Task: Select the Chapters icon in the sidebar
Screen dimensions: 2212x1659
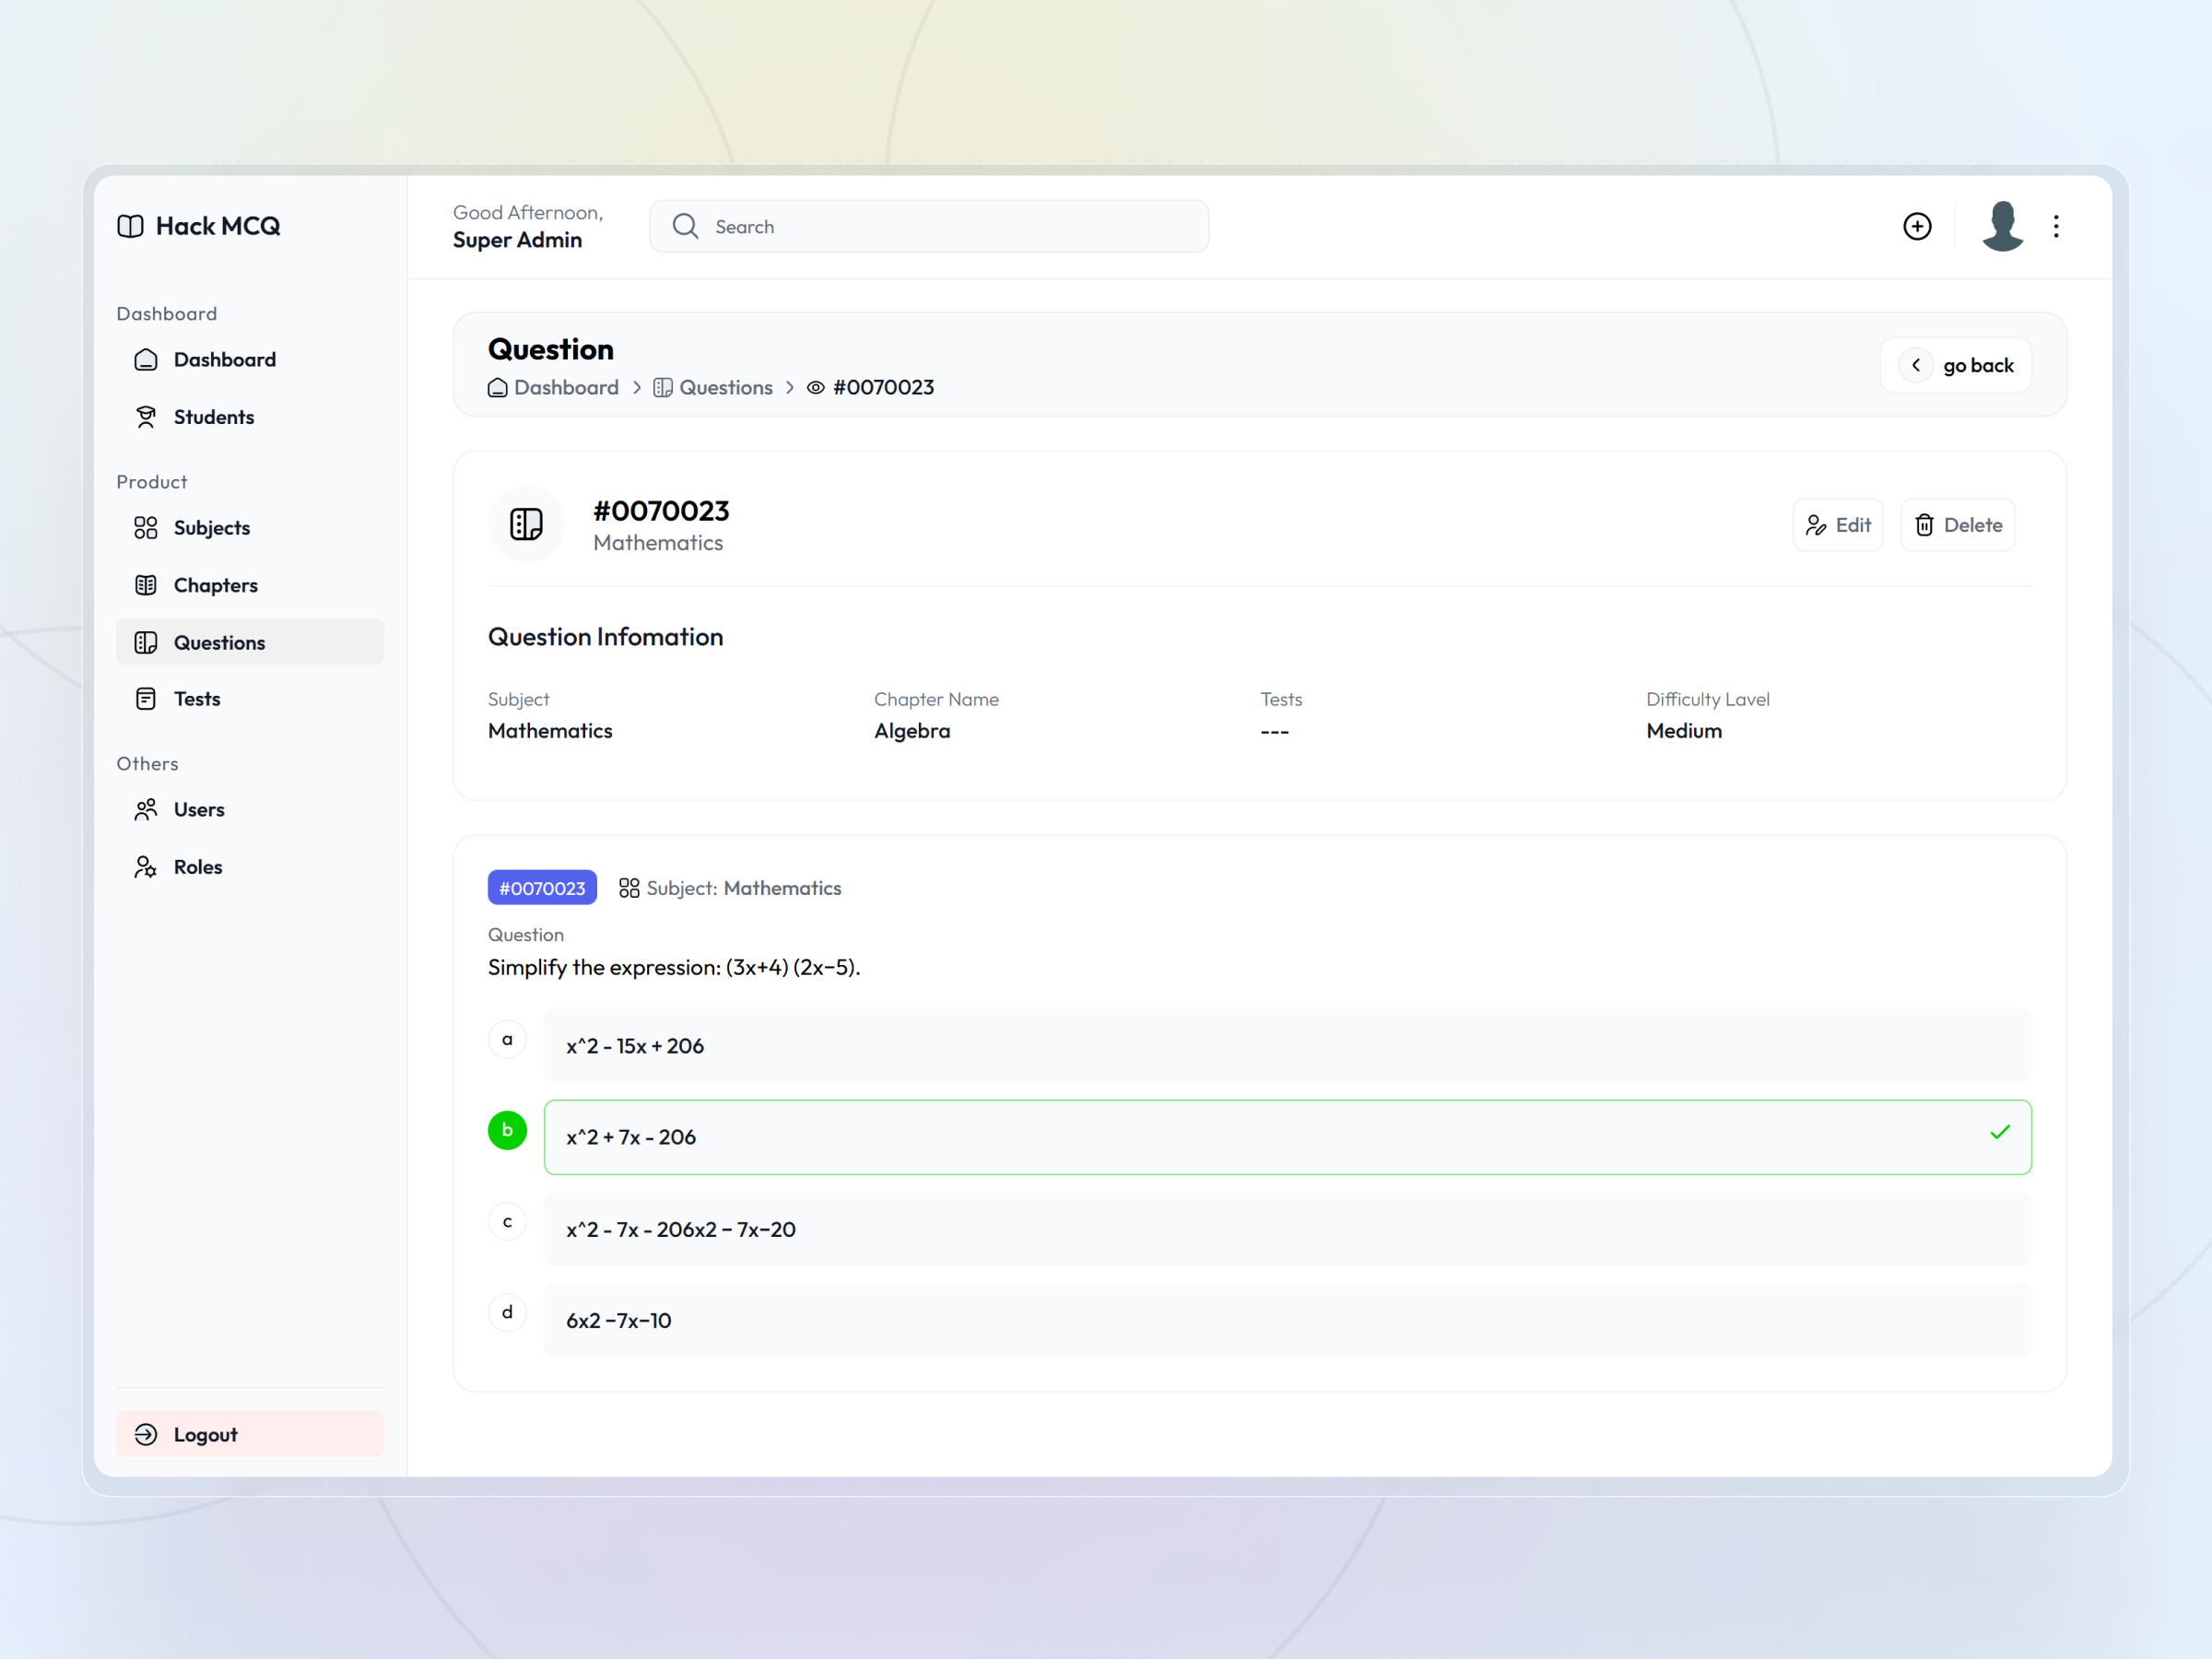Action: coord(146,584)
